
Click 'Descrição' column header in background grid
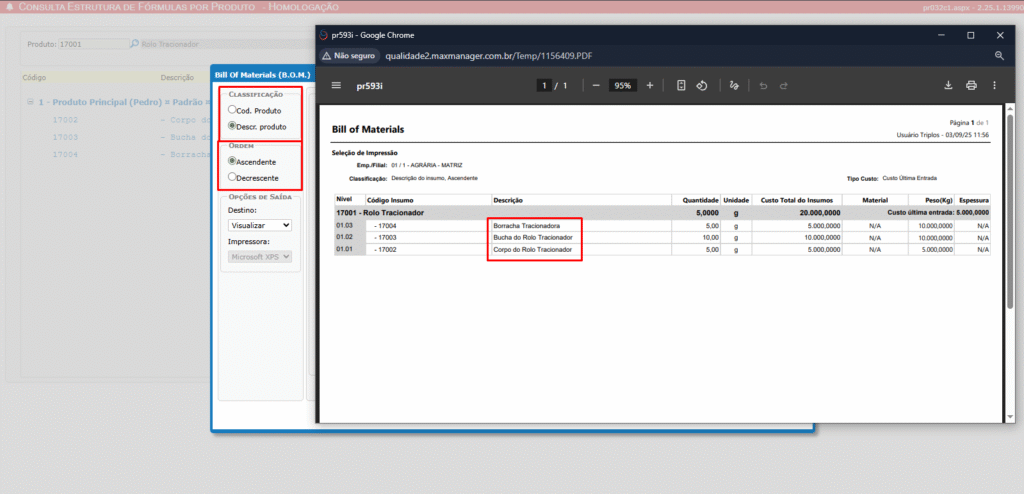tap(177, 77)
